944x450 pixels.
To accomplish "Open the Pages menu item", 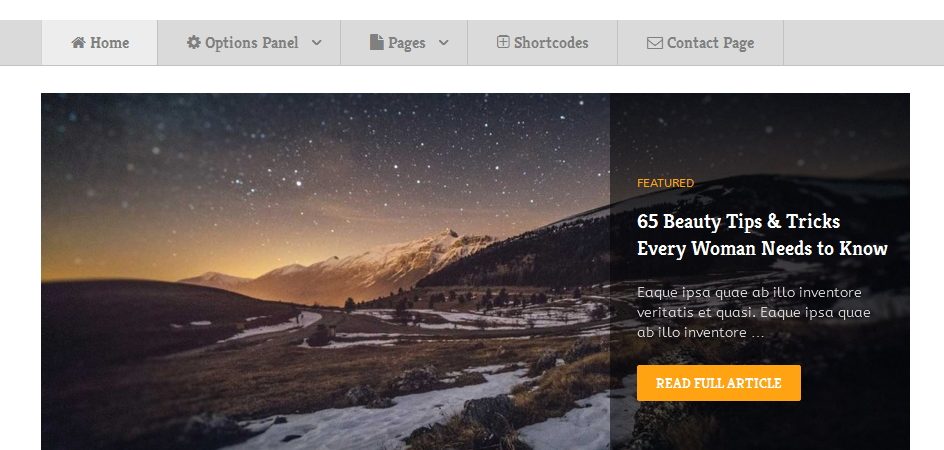I will 404,43.
